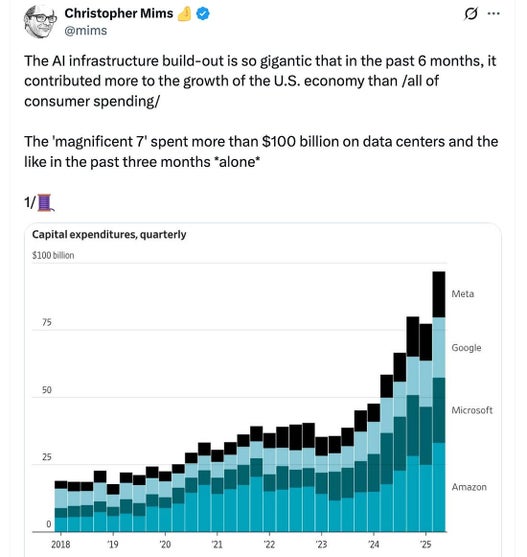Click the thread spool emoji
The width and height of the screenshot is (527, 557).
point(45,202)
